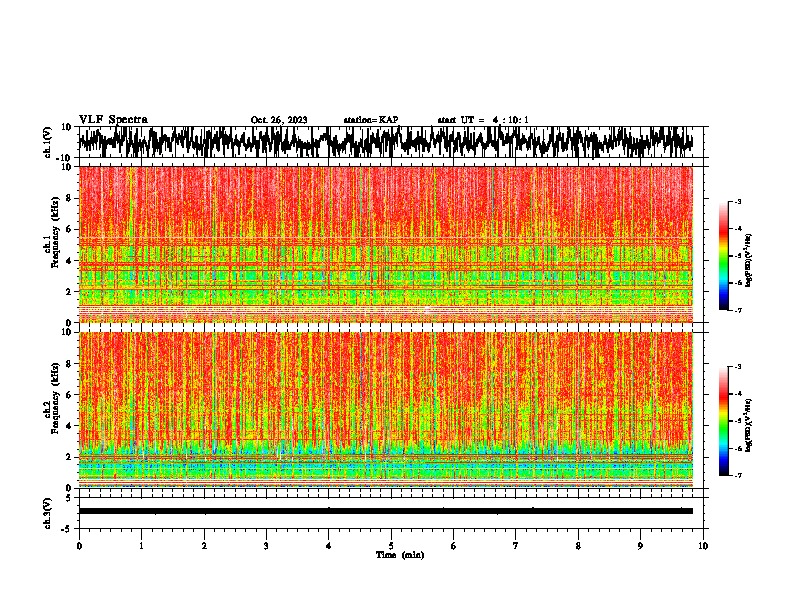The image size is (792, 612).
Task: Click the ch.2 colorbar next to the lower spectrogram
Action: point(724,421)
